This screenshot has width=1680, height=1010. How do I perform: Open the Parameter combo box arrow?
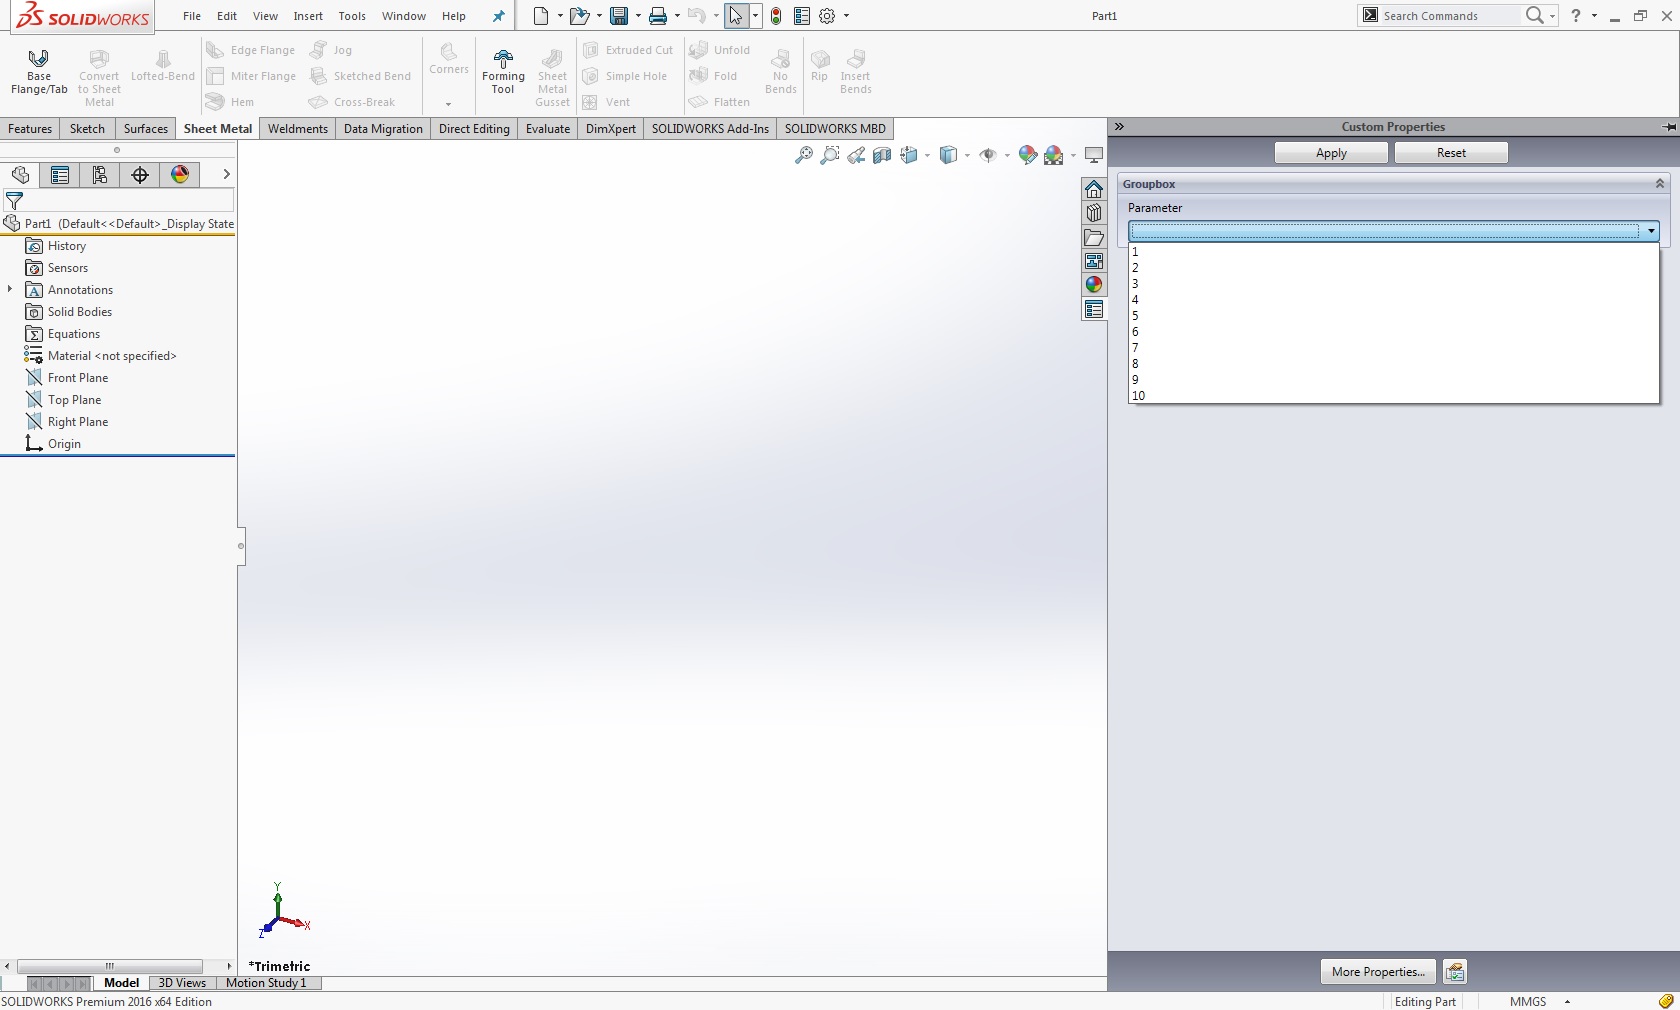(x=1650, y=231)
